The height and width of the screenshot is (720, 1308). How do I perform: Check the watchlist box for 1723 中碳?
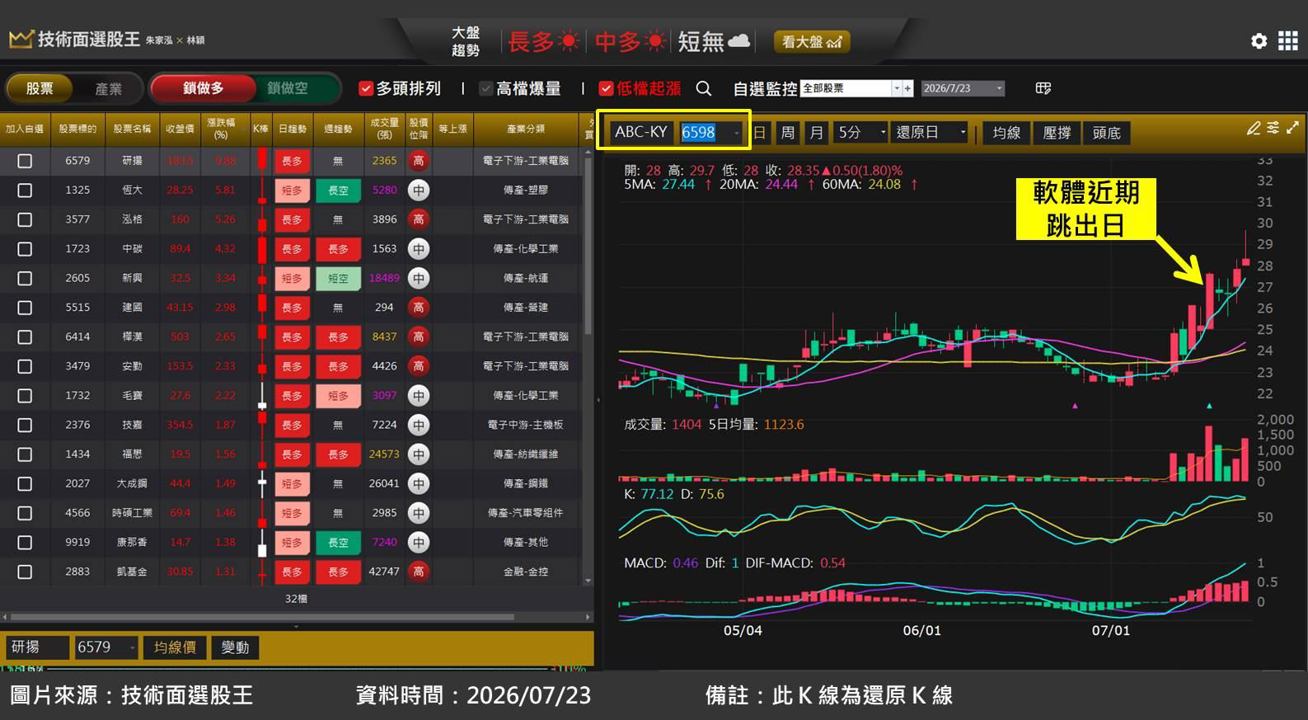[x=25, y=248]
